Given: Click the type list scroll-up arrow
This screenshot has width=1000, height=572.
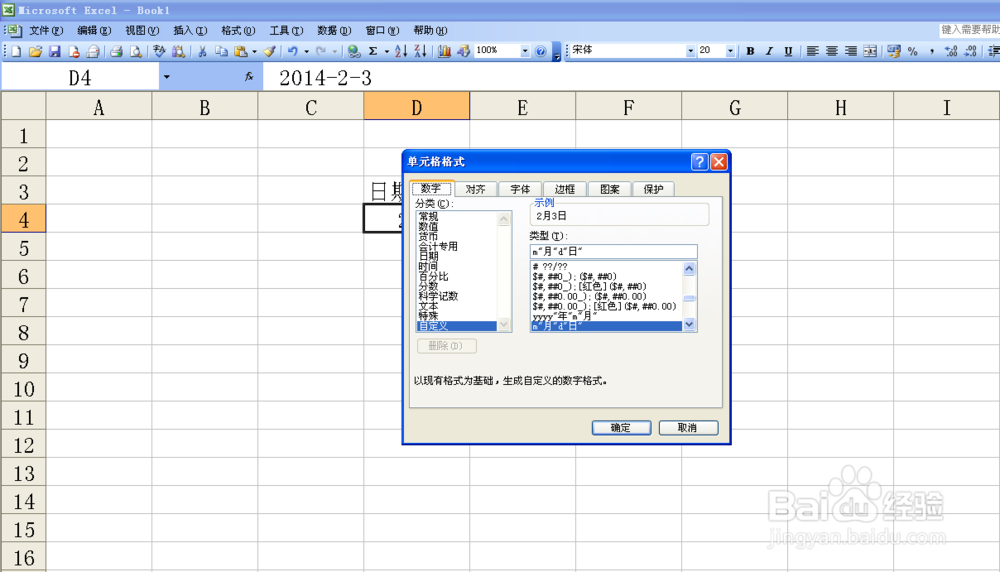Looking at the screenshot, I should click(689, 268).
